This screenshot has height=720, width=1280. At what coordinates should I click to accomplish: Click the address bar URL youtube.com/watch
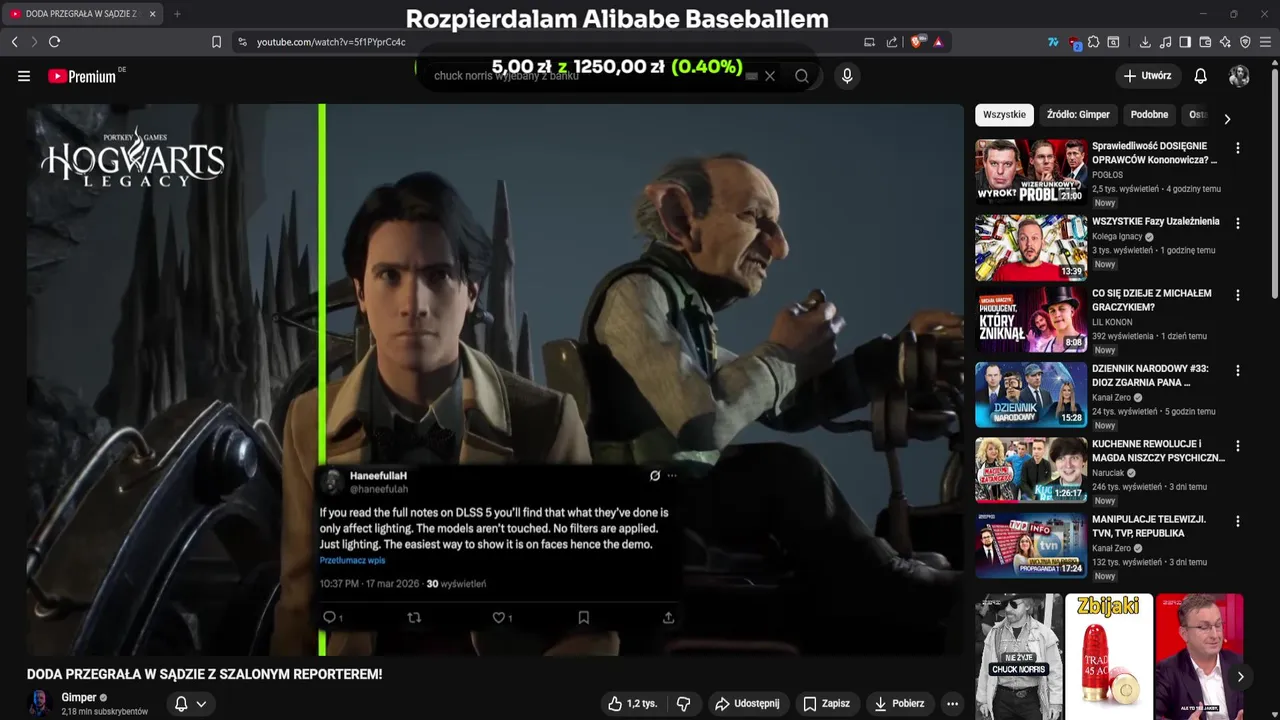(331, 42)
